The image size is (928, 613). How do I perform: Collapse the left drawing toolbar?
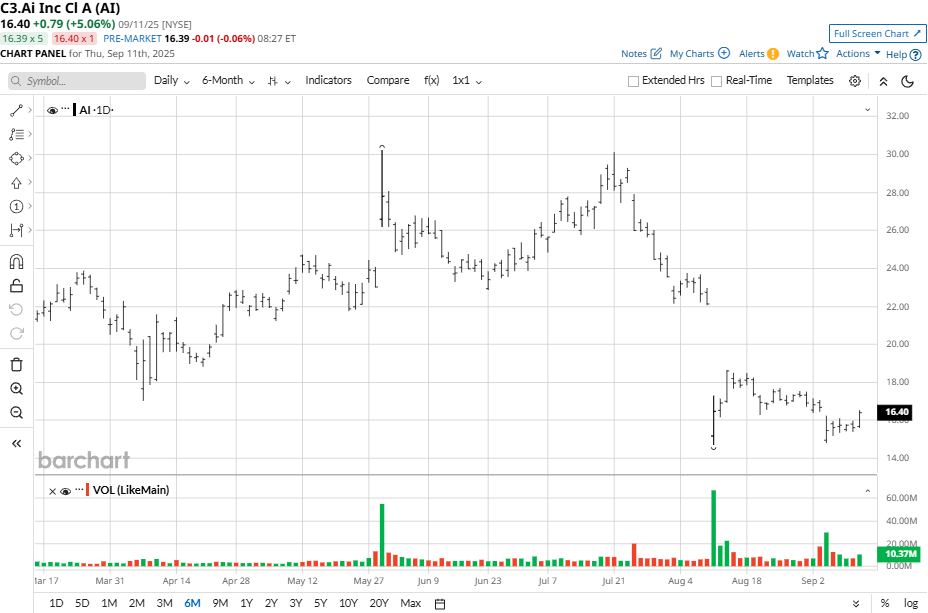pyautogui.click(x=16, y=443)
